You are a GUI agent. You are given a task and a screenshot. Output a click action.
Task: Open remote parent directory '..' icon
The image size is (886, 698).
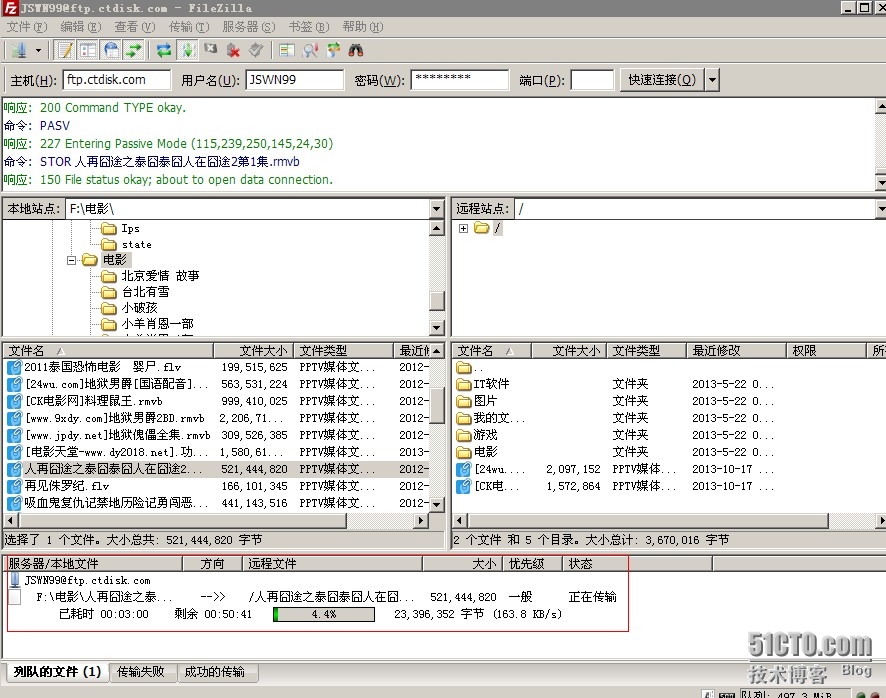coord(464,367)
